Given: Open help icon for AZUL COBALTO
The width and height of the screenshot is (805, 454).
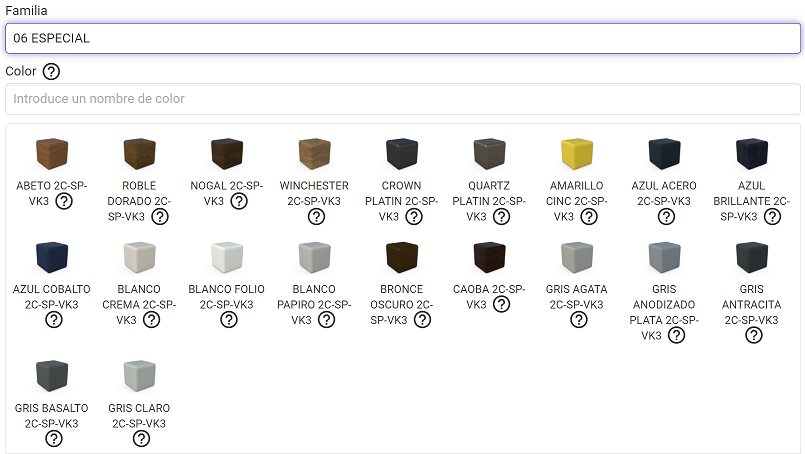Looking at the screenshot, I should click(x=54, y=320).
